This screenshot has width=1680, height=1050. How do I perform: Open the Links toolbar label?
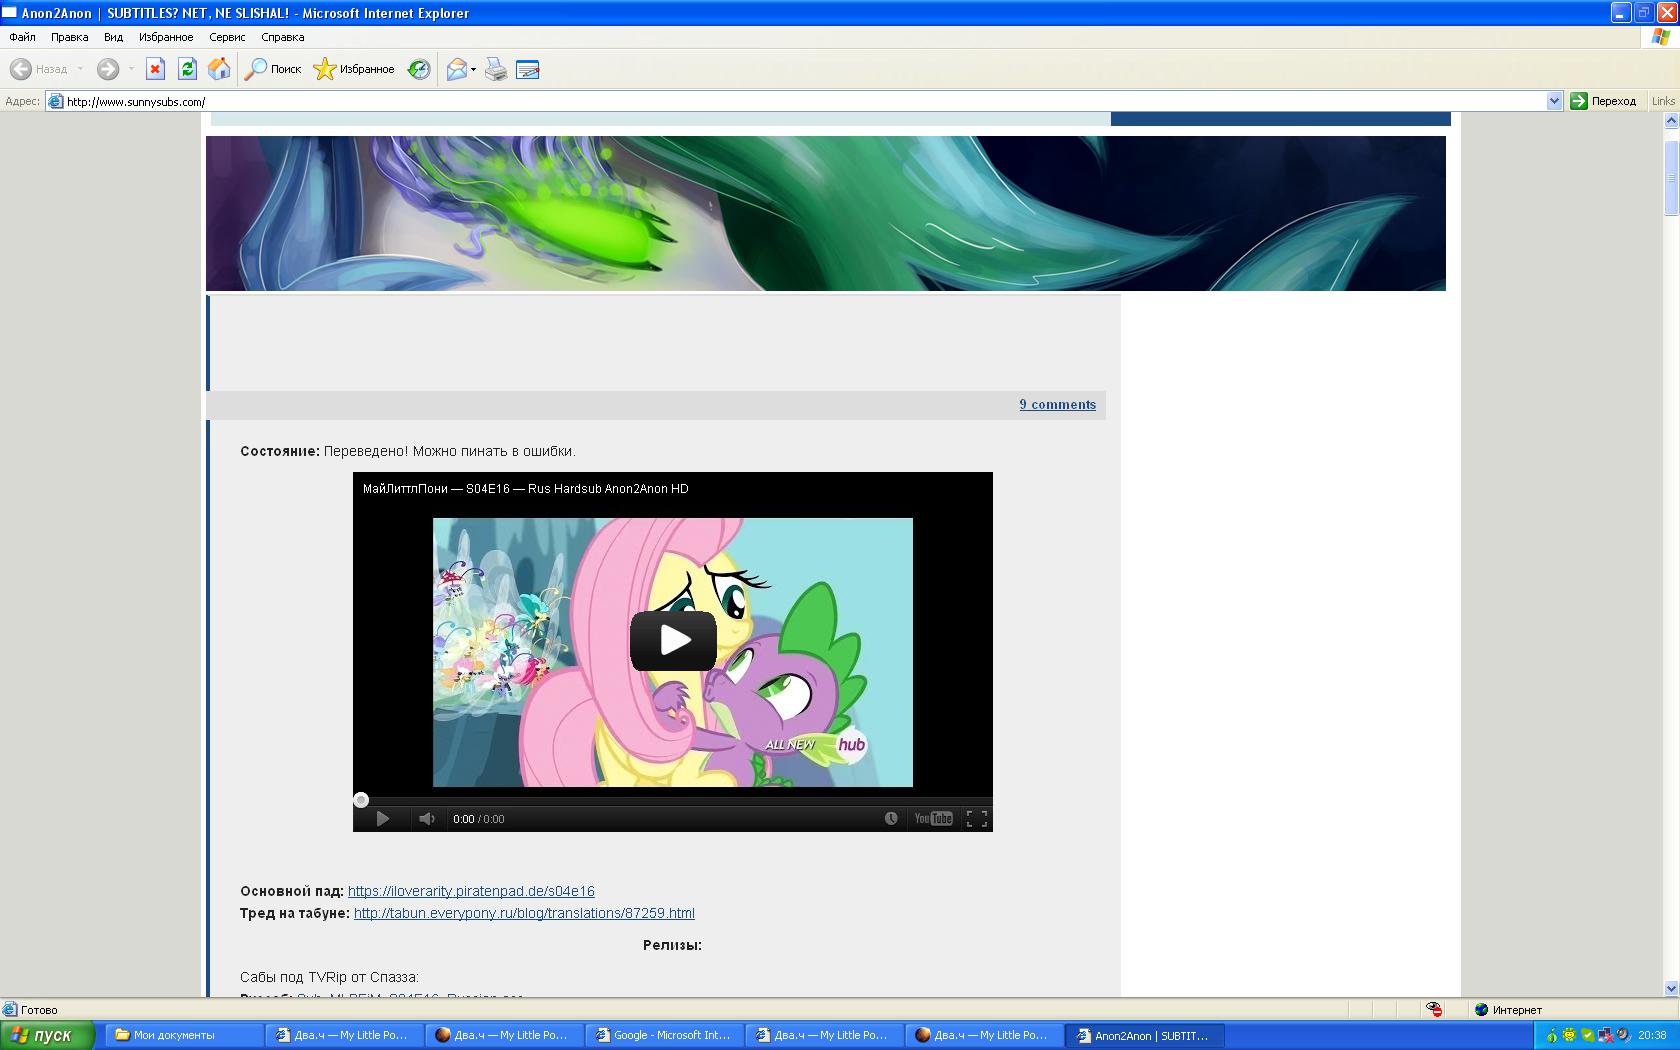1663,101
